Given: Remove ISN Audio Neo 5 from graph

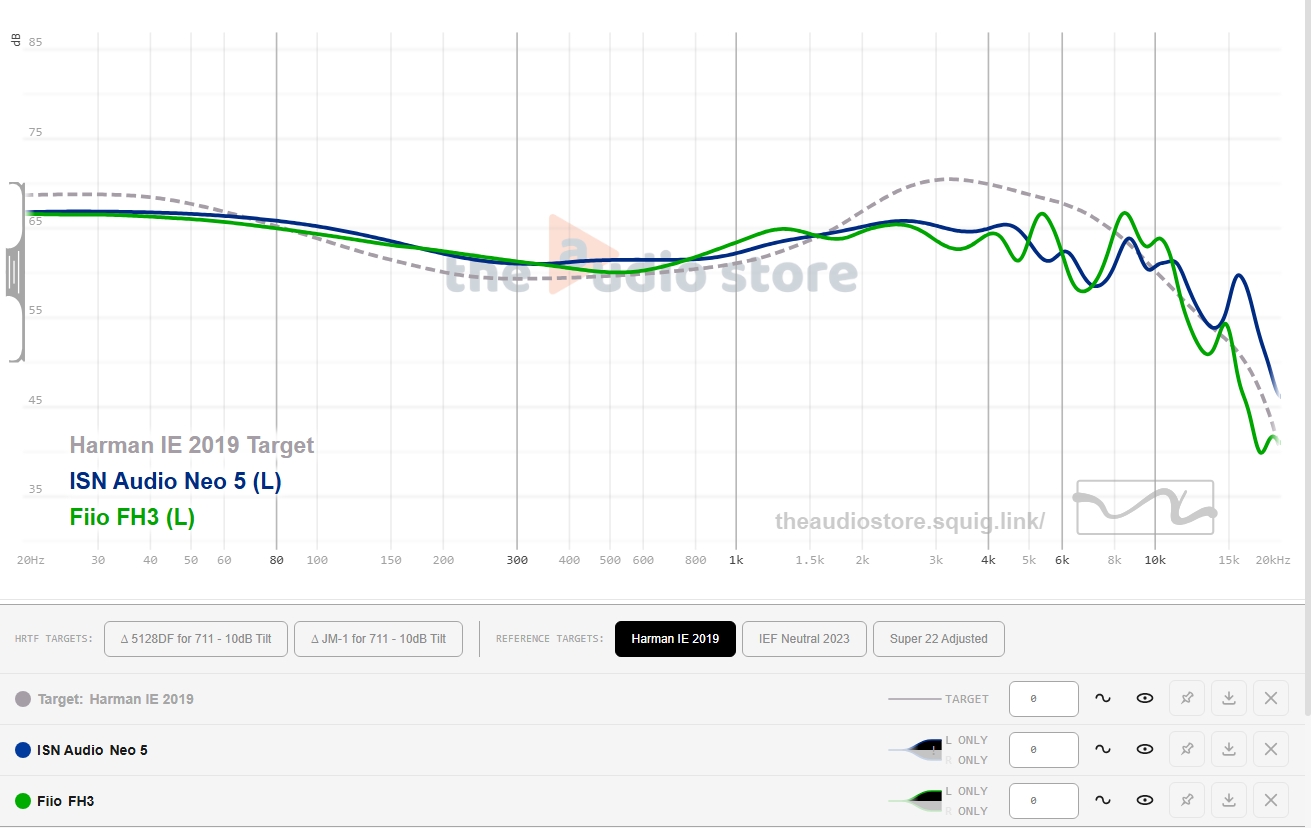Looking at the screenshot, I should pyautogui.click(x=1271, y=749).
